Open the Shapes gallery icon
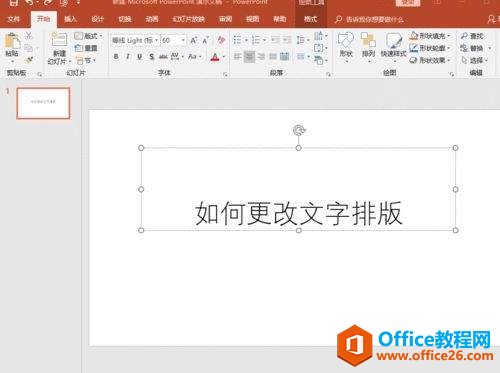This screenshot has width=500, height=373. (x=345, y=40)
